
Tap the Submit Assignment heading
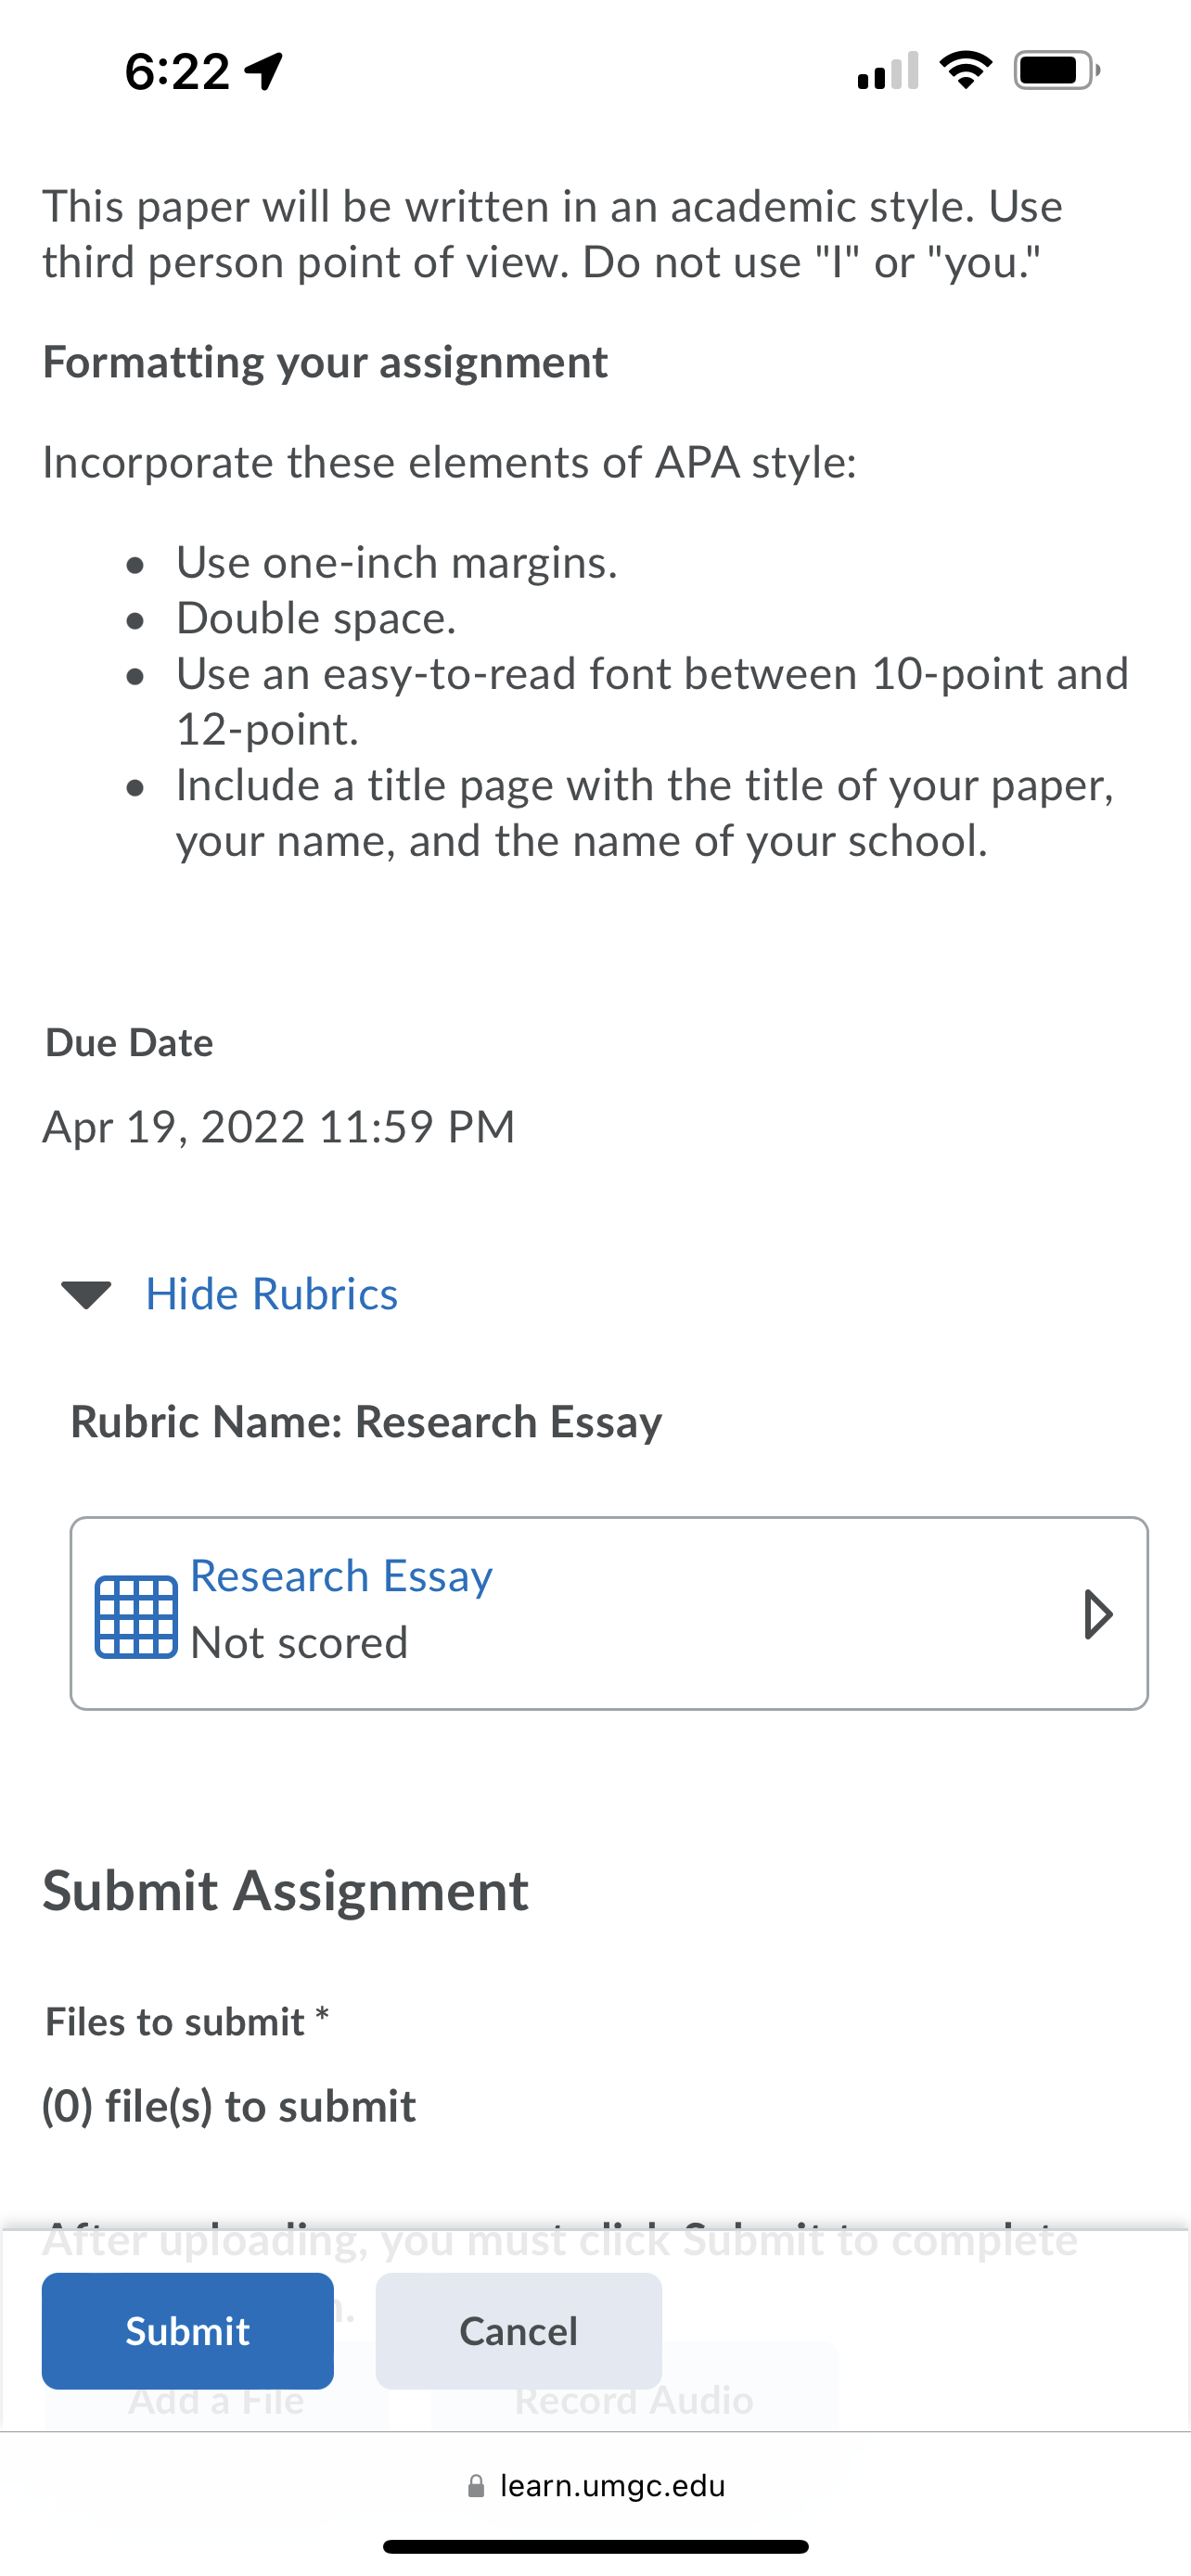(x=285, y=1891)
